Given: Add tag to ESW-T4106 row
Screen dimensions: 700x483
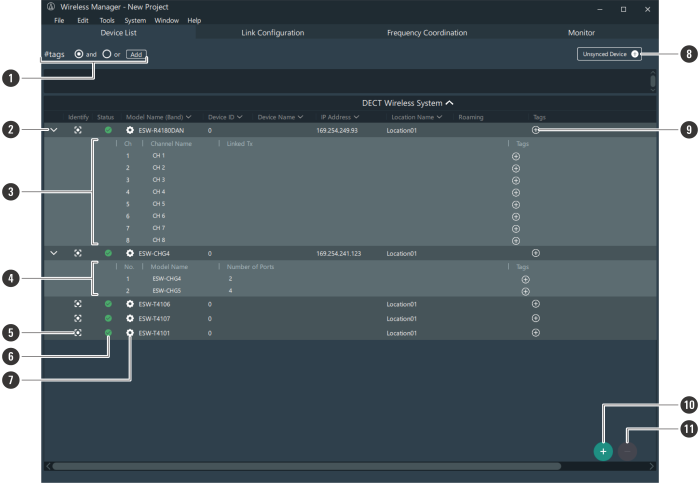Looking at the screenshot, I should tap(536, 304).
